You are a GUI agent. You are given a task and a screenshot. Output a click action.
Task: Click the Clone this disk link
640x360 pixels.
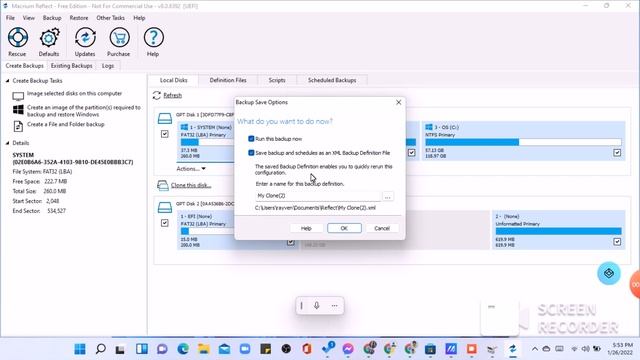tap(191, 185)
